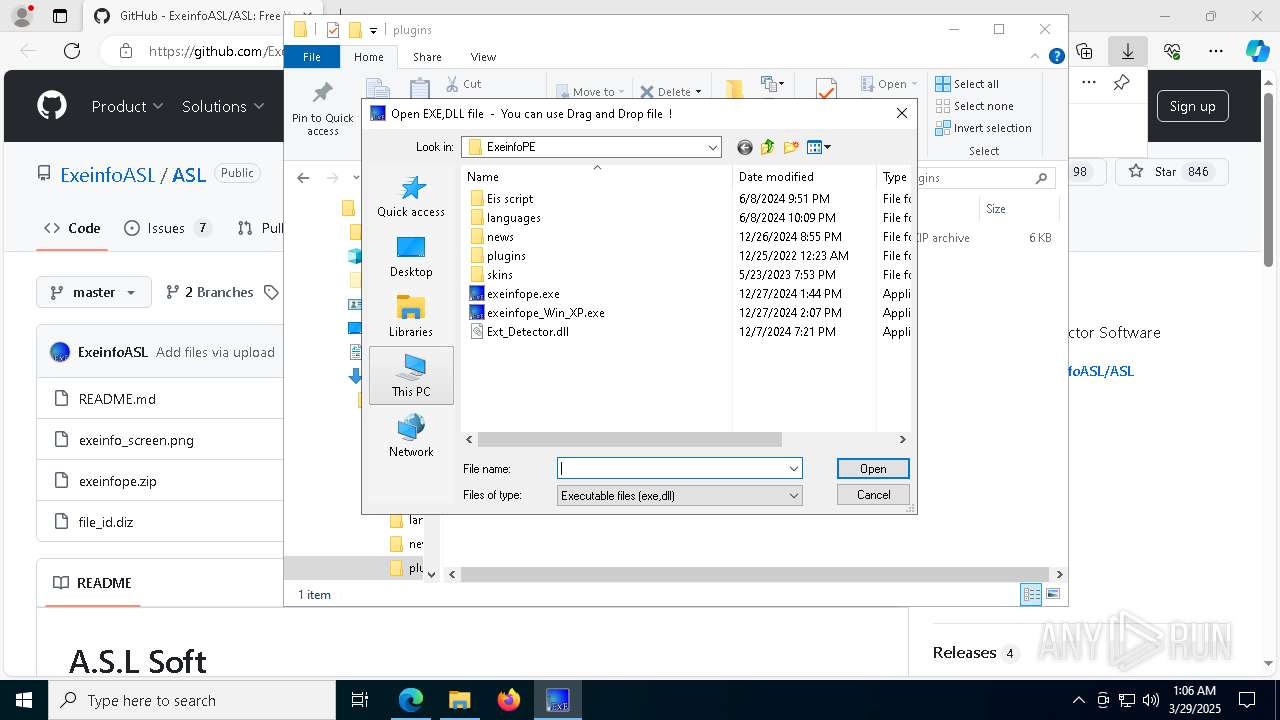The image size is (1280, 720).
Task: Open Edge Copilot icon
Action: (1257, 51)
